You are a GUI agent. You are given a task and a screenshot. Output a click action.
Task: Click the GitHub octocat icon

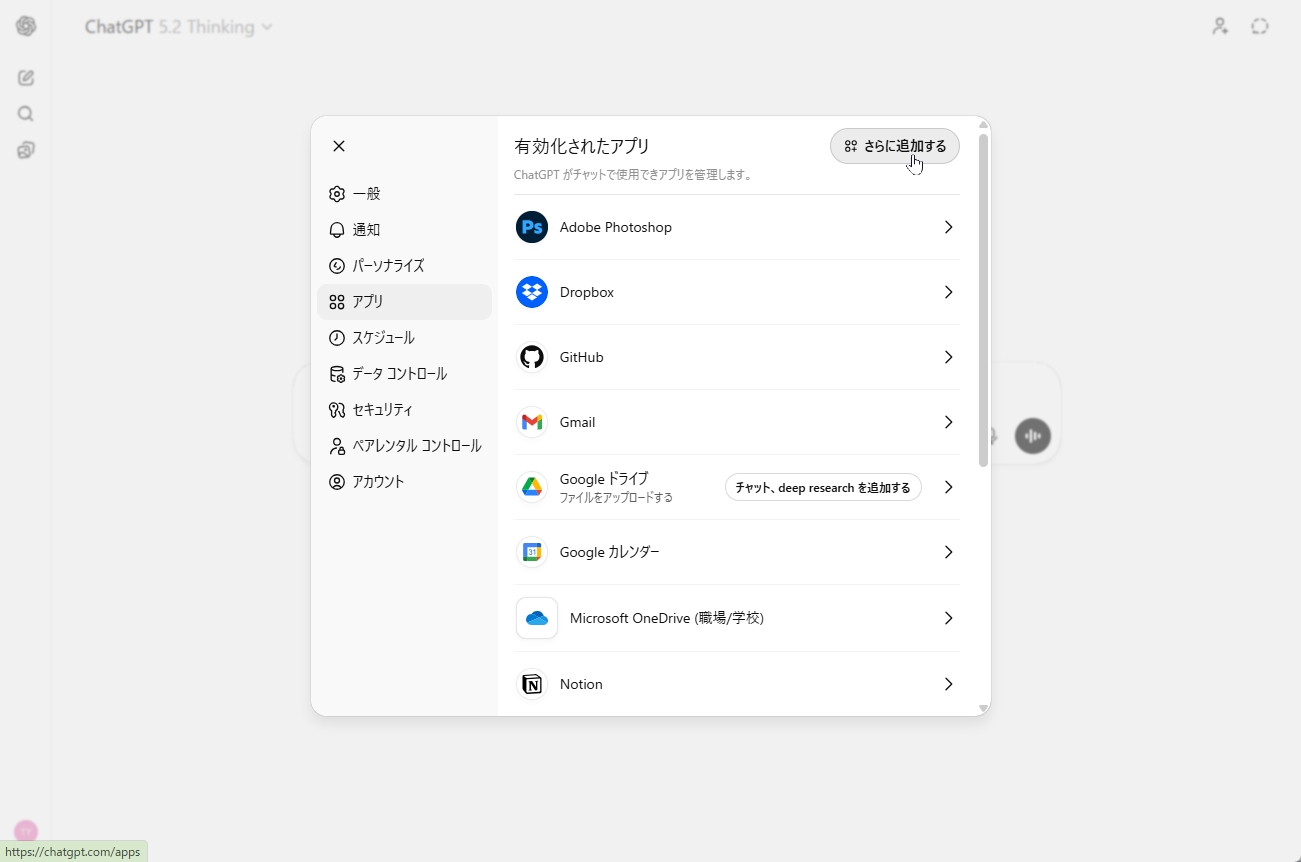coord(532,357)
